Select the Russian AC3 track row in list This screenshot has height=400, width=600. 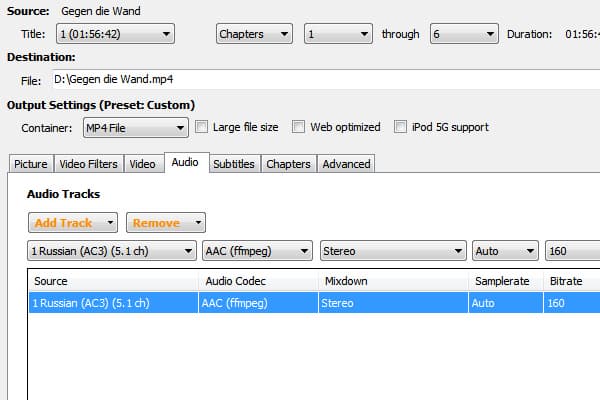click(x=315, y=303)
